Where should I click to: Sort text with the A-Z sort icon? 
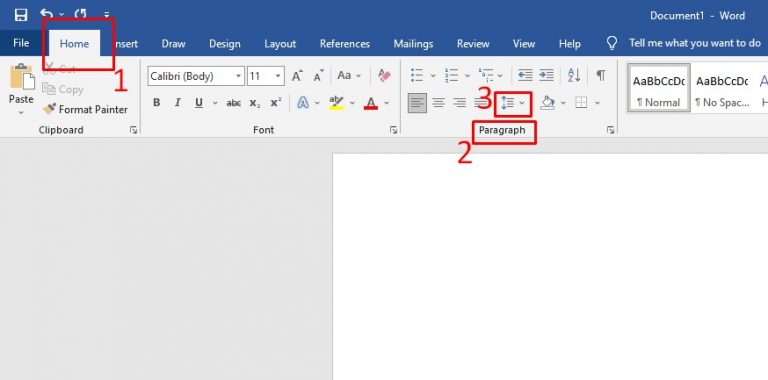point(574,75)
